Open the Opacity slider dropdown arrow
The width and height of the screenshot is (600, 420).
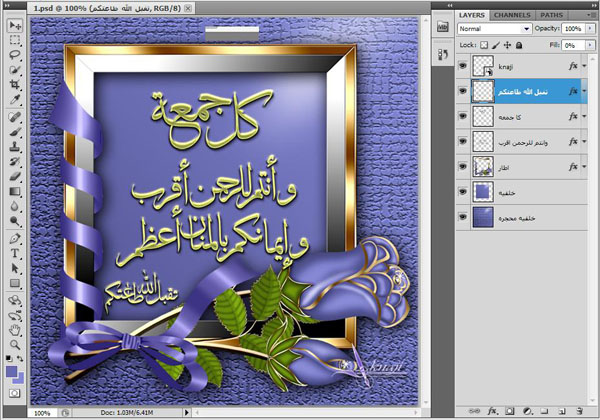tap(587, 29)
